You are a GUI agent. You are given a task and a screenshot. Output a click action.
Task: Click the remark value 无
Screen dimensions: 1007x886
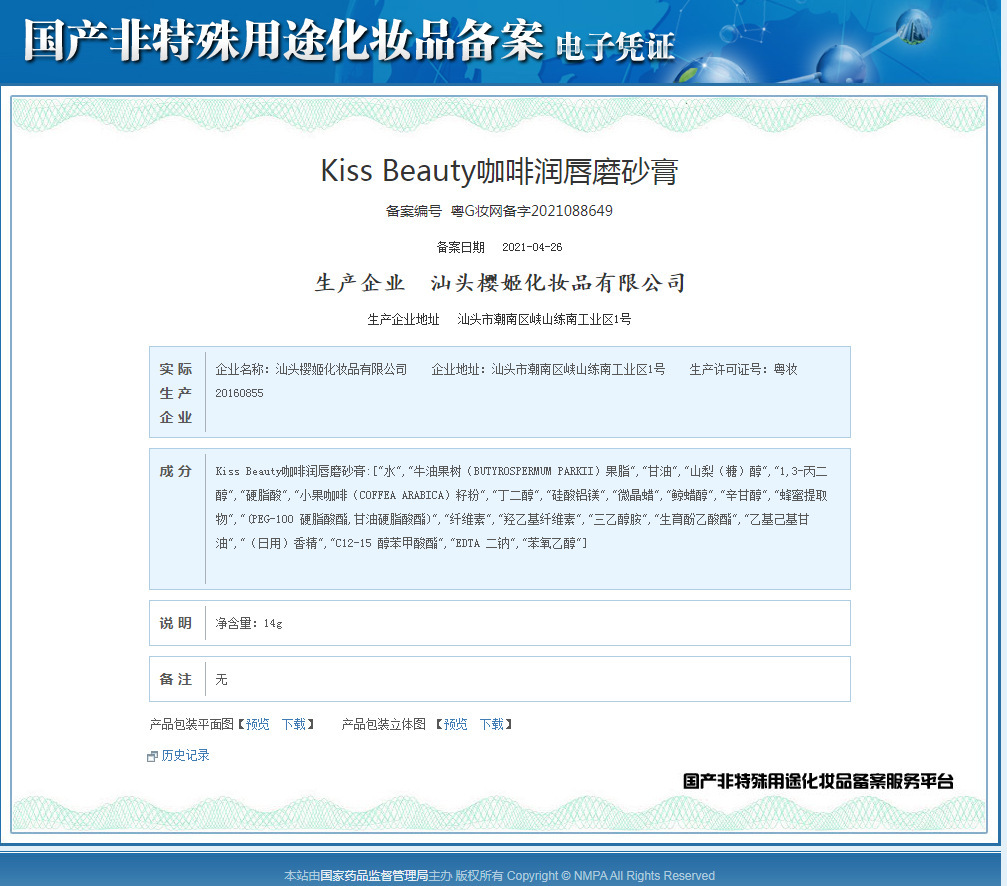222,679
